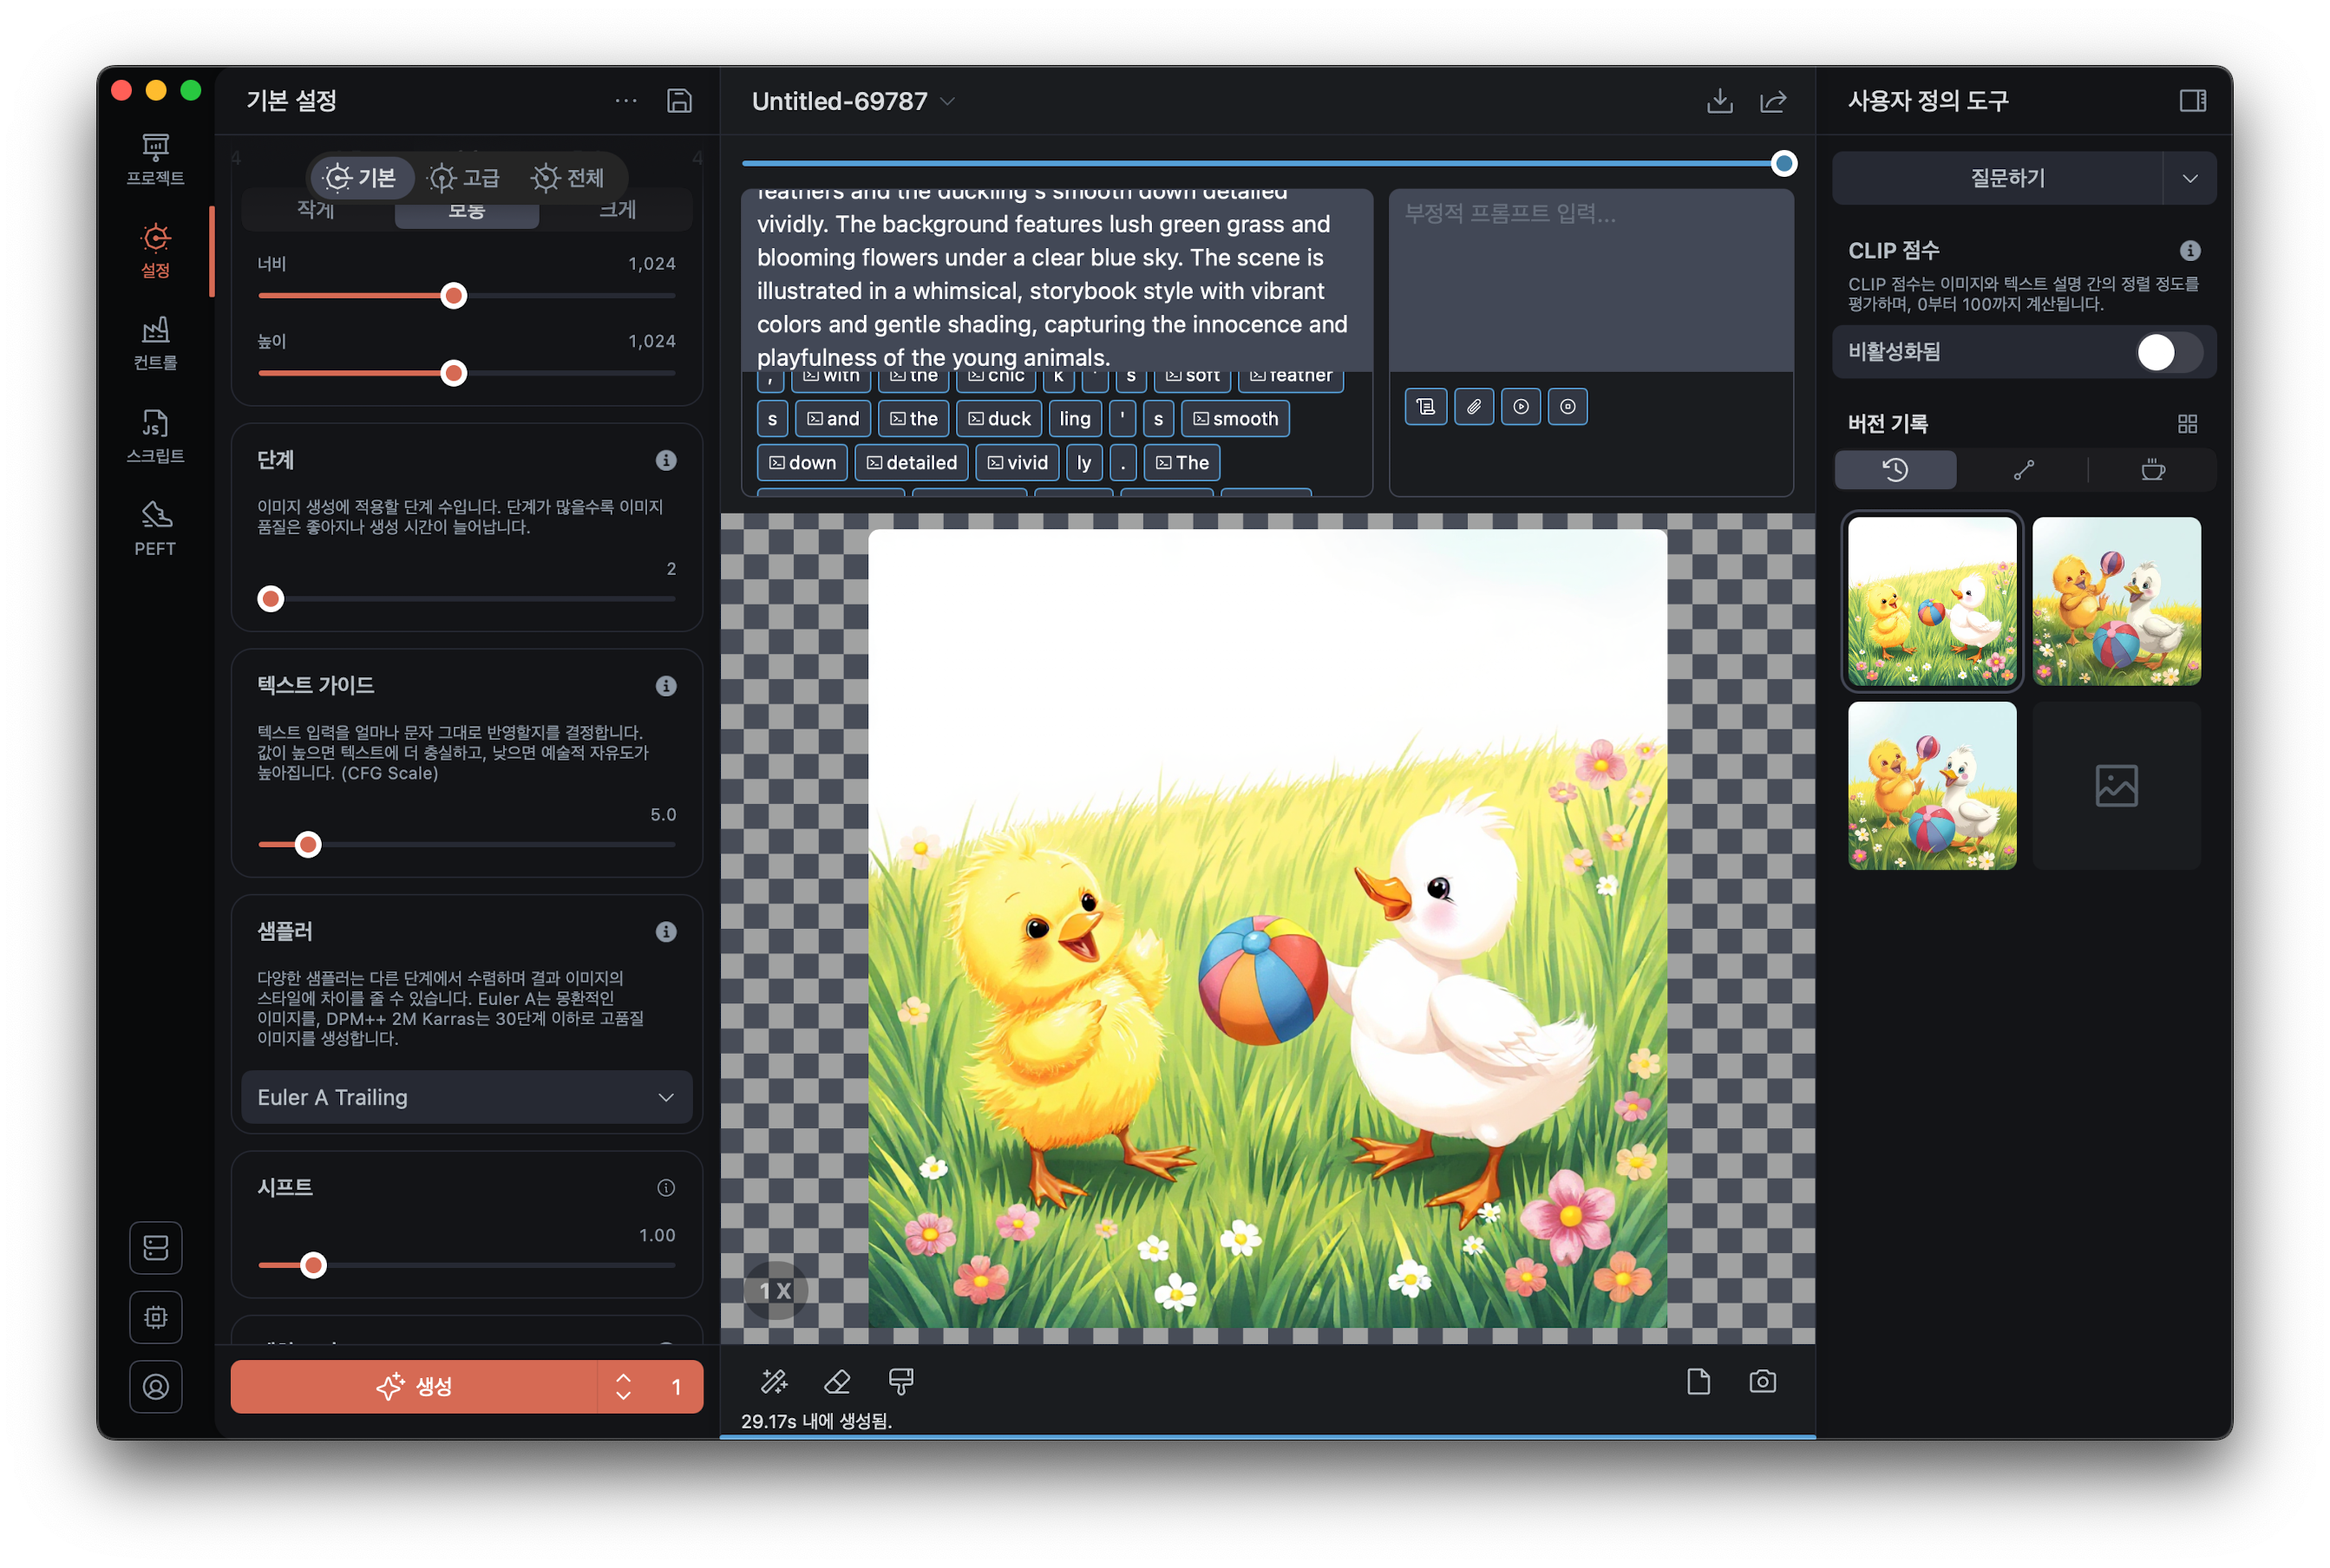The image size is (2330, 1568).
Task: Open the 컨트롤 sidebar section
Action: point(155,343)
